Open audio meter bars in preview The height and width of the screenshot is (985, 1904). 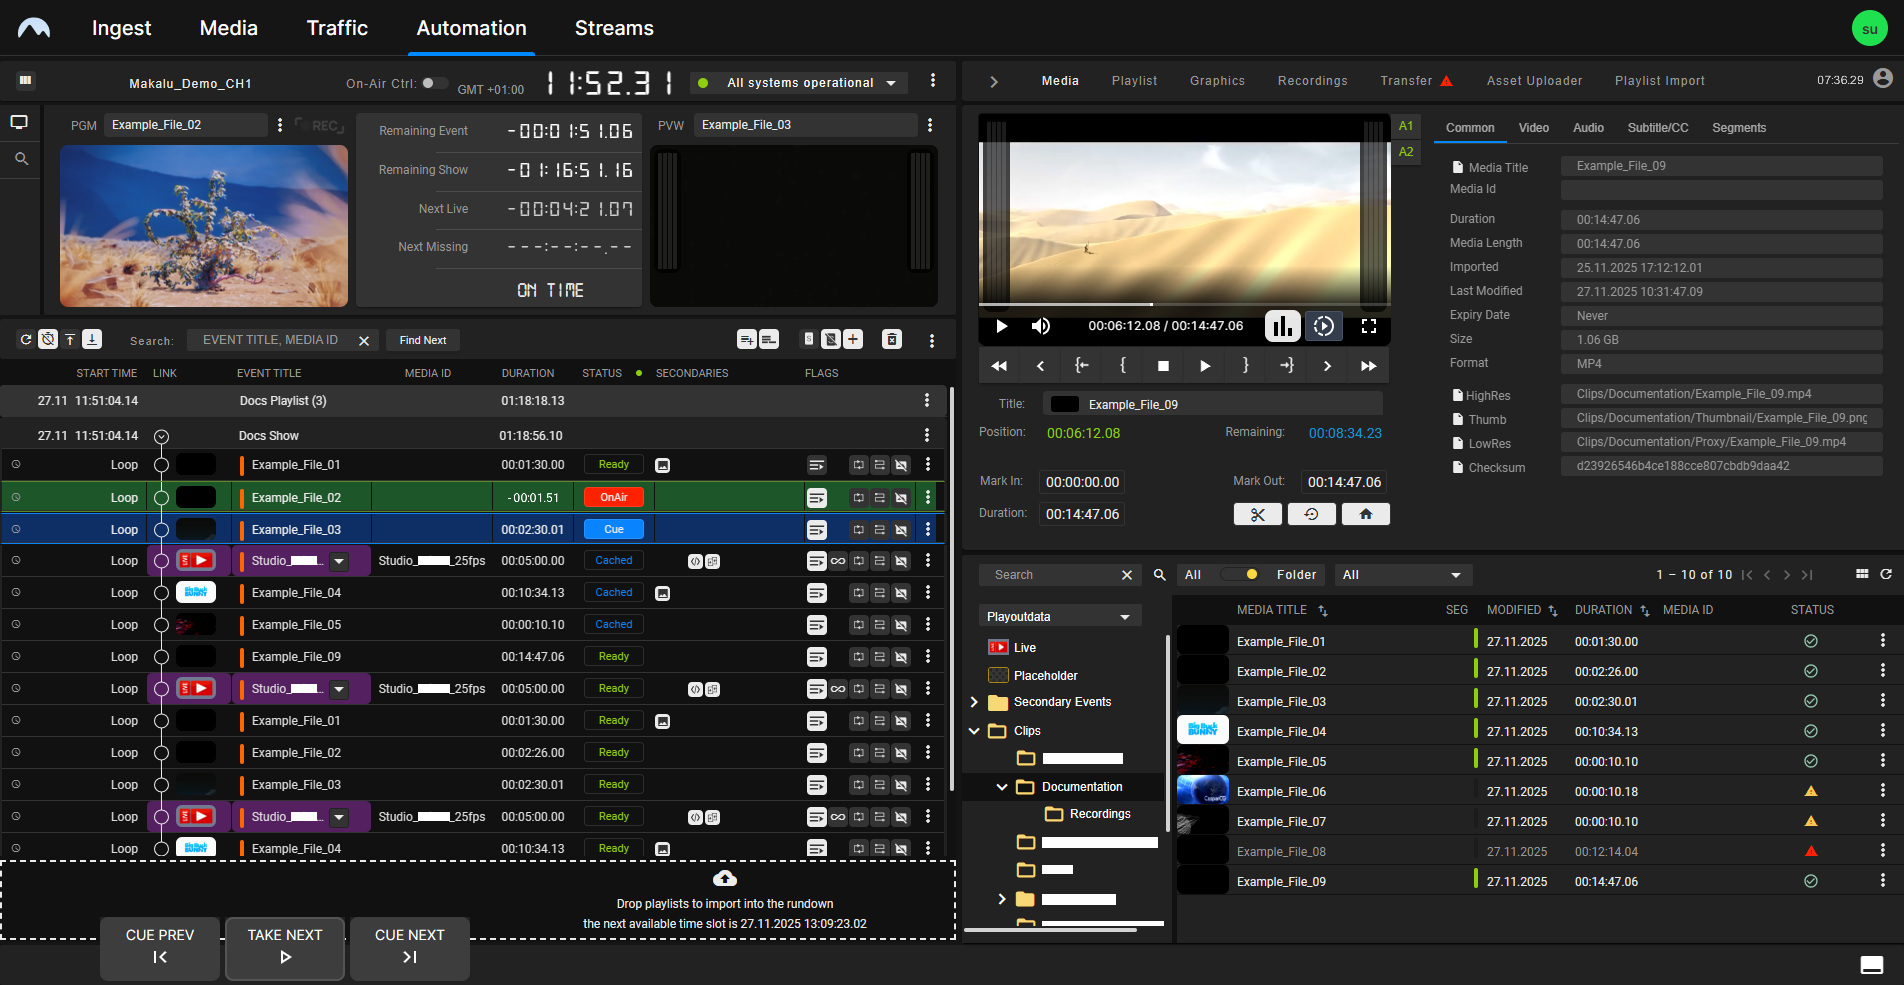1282,326
